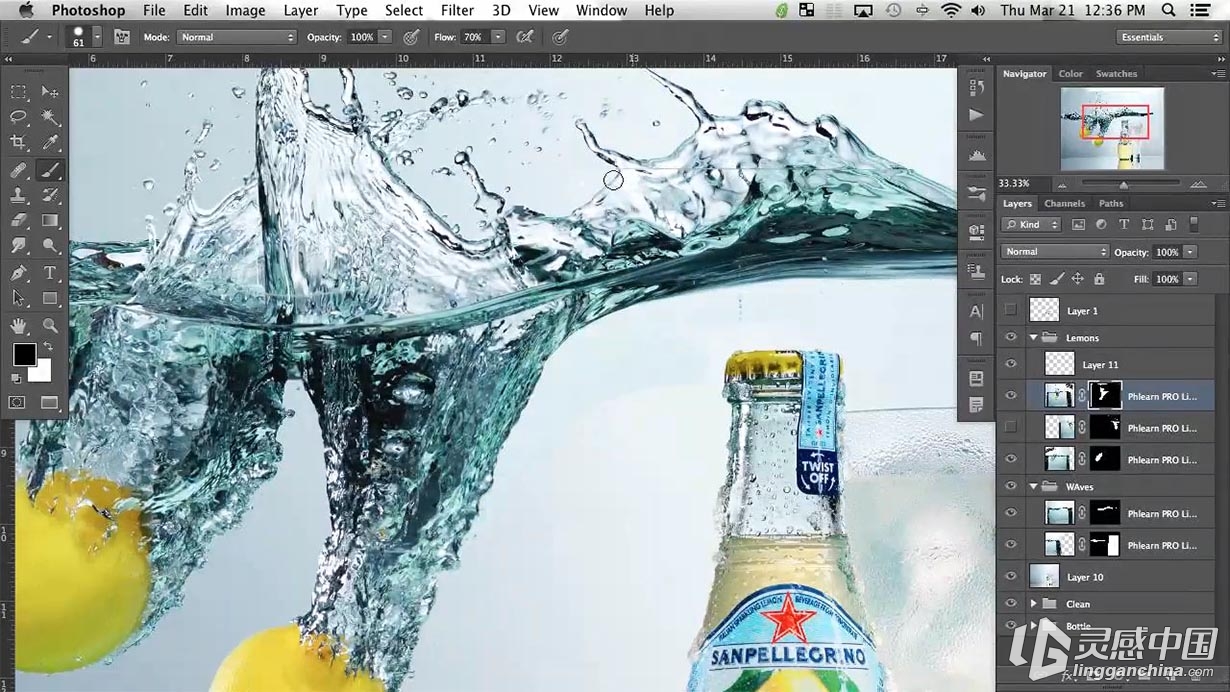Open the brush preset picker
This screenshot has height=692, width=1230.
point(97,37)
